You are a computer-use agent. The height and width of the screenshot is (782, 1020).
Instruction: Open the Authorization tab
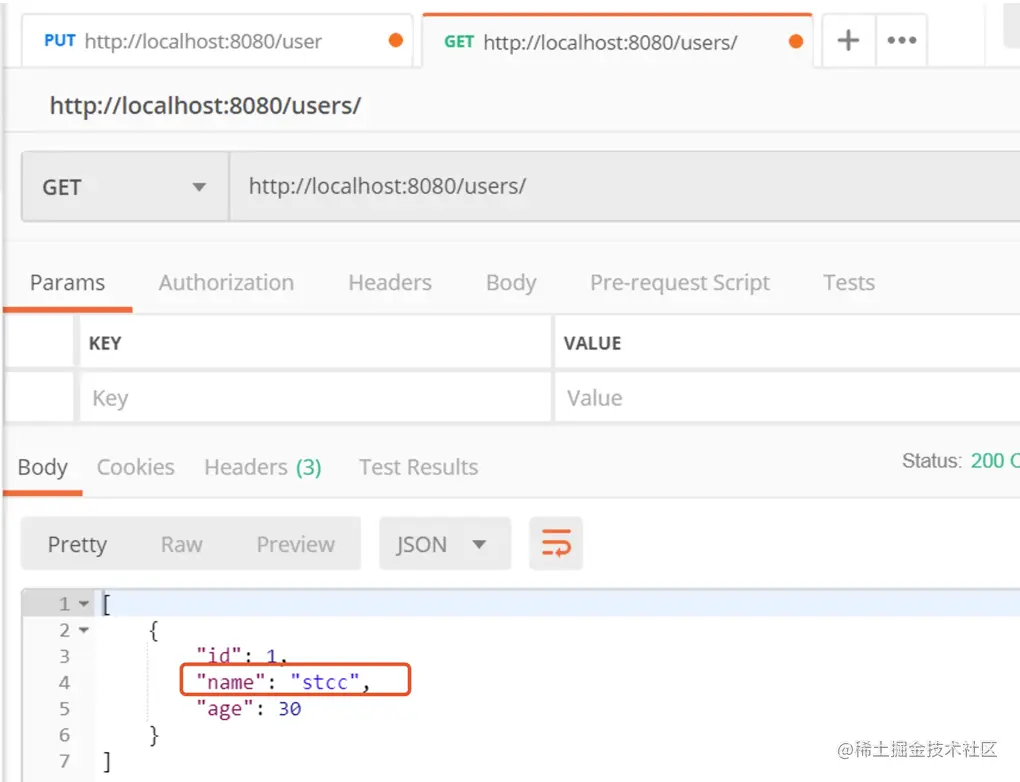[226, 282]
